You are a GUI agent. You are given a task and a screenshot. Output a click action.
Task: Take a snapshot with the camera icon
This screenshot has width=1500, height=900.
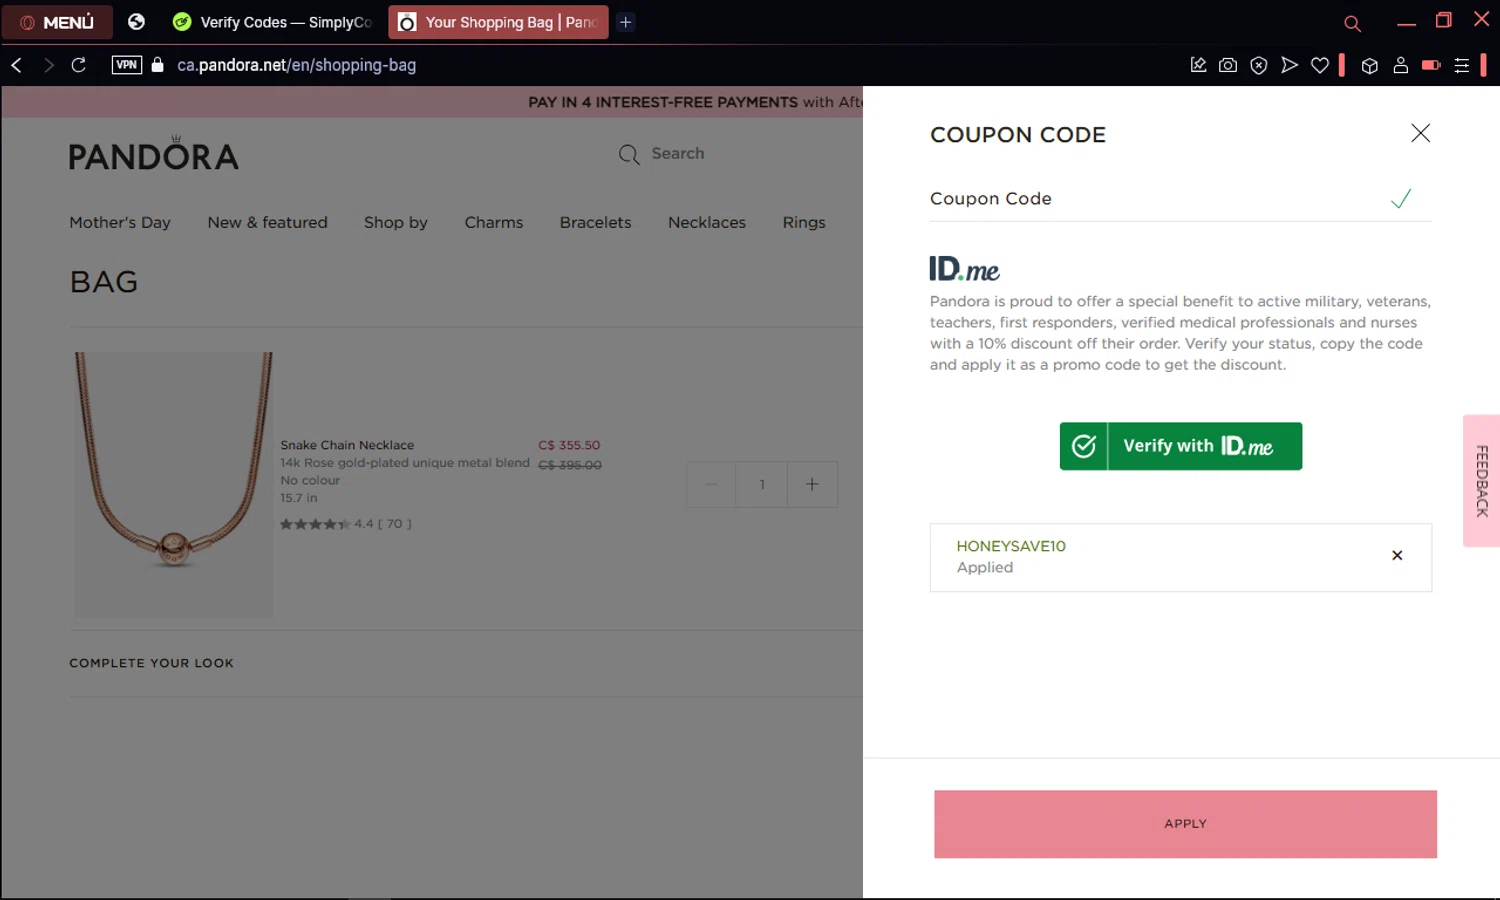click(1228, 65)
